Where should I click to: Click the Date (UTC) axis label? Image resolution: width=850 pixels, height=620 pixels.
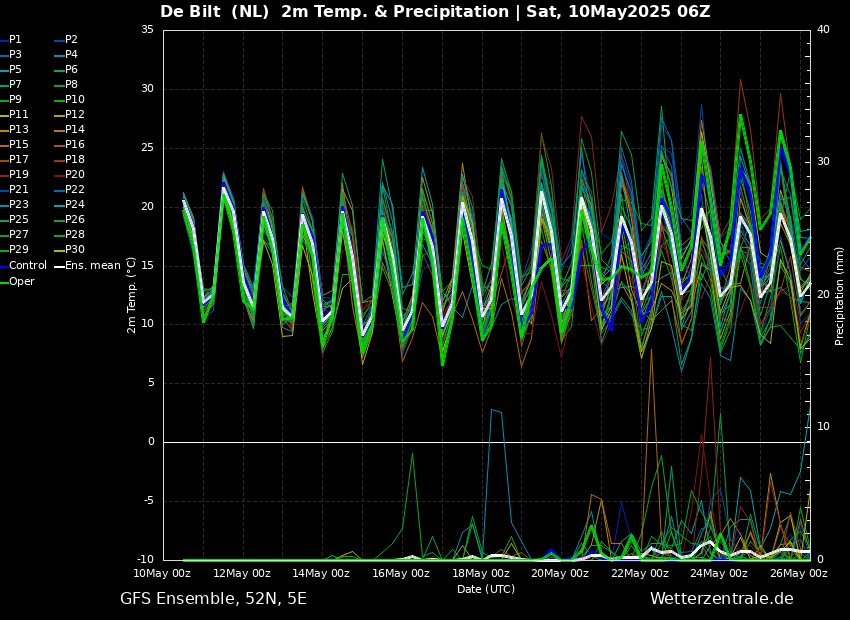tap(486, 590)
